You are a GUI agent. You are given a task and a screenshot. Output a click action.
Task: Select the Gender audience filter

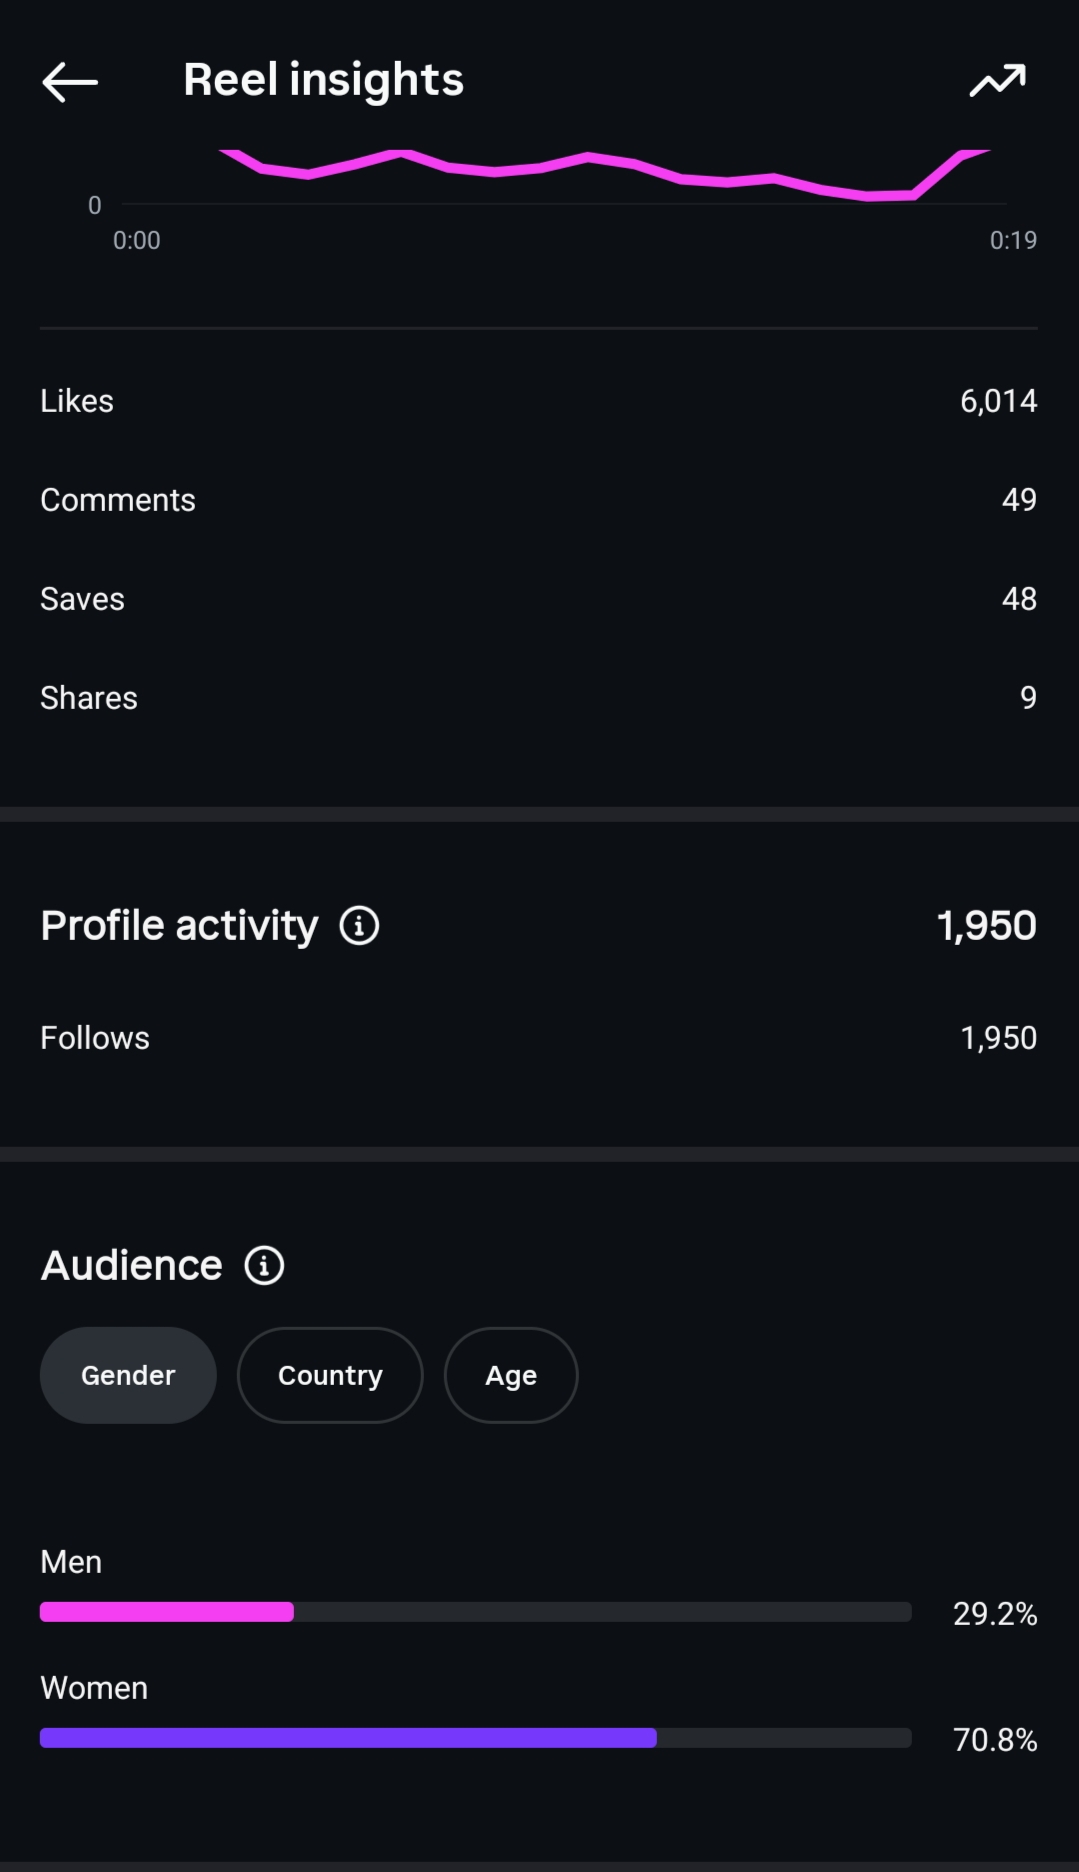[x=128, y=1375]
